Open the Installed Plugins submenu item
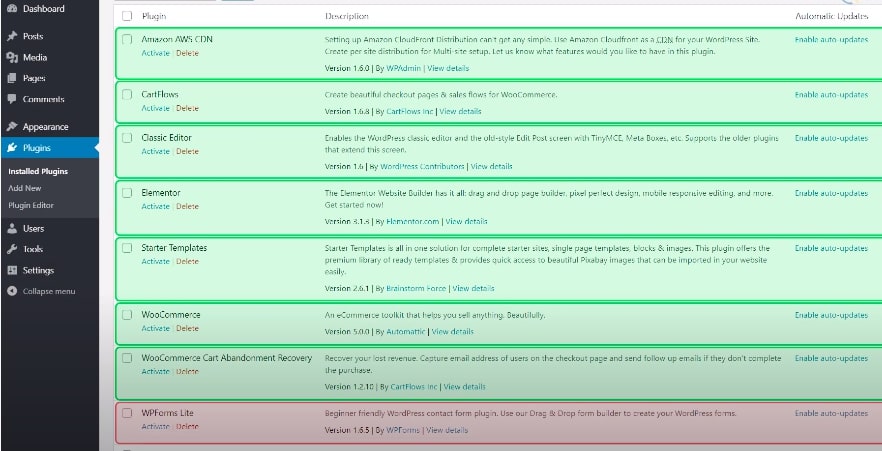 (x=38, y=172)
